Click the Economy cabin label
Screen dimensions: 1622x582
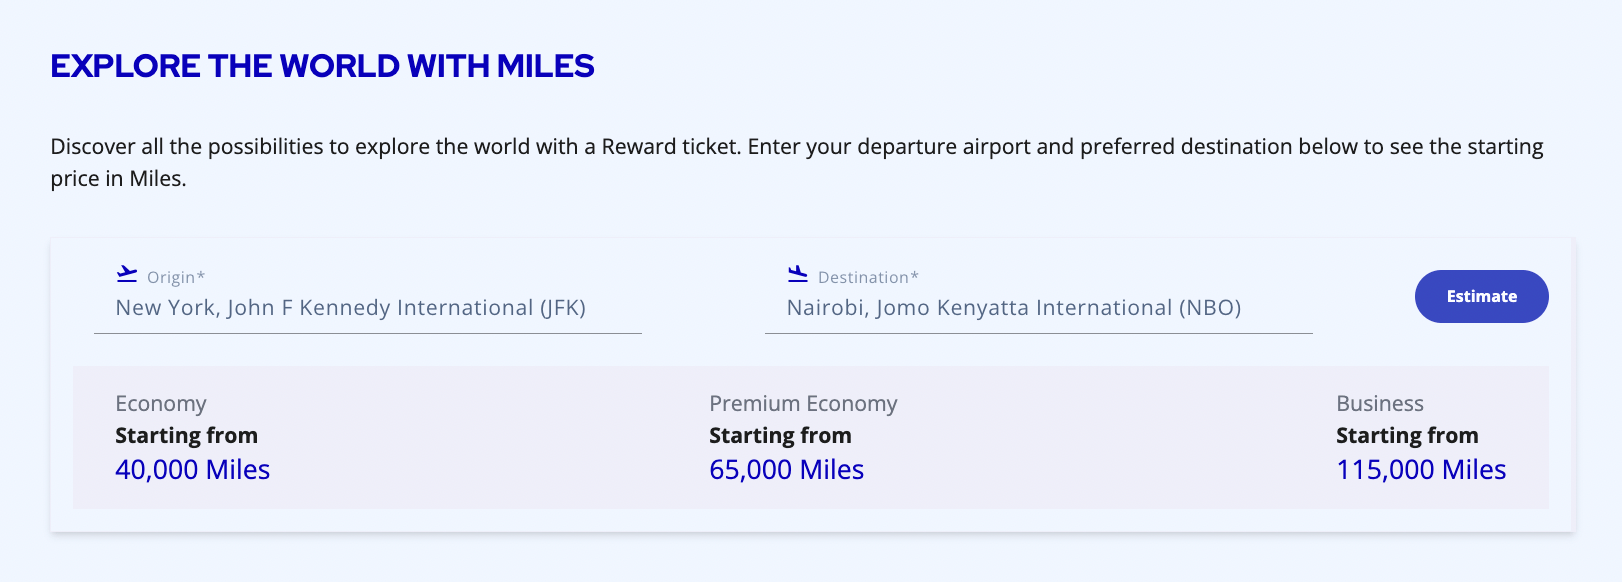coord(161,404)
